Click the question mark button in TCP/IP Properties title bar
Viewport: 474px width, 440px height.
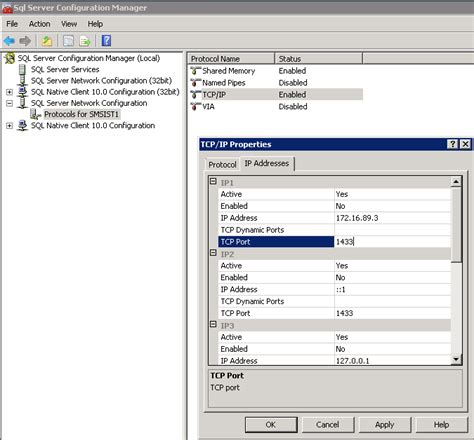click(x=452, y=144)
